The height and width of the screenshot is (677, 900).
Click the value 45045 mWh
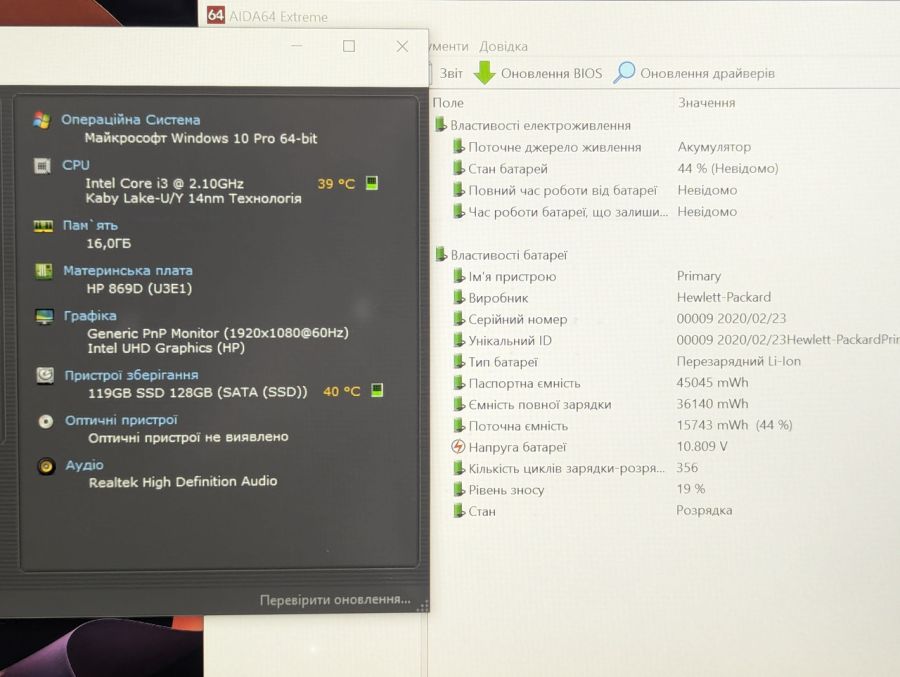(712, 382)
